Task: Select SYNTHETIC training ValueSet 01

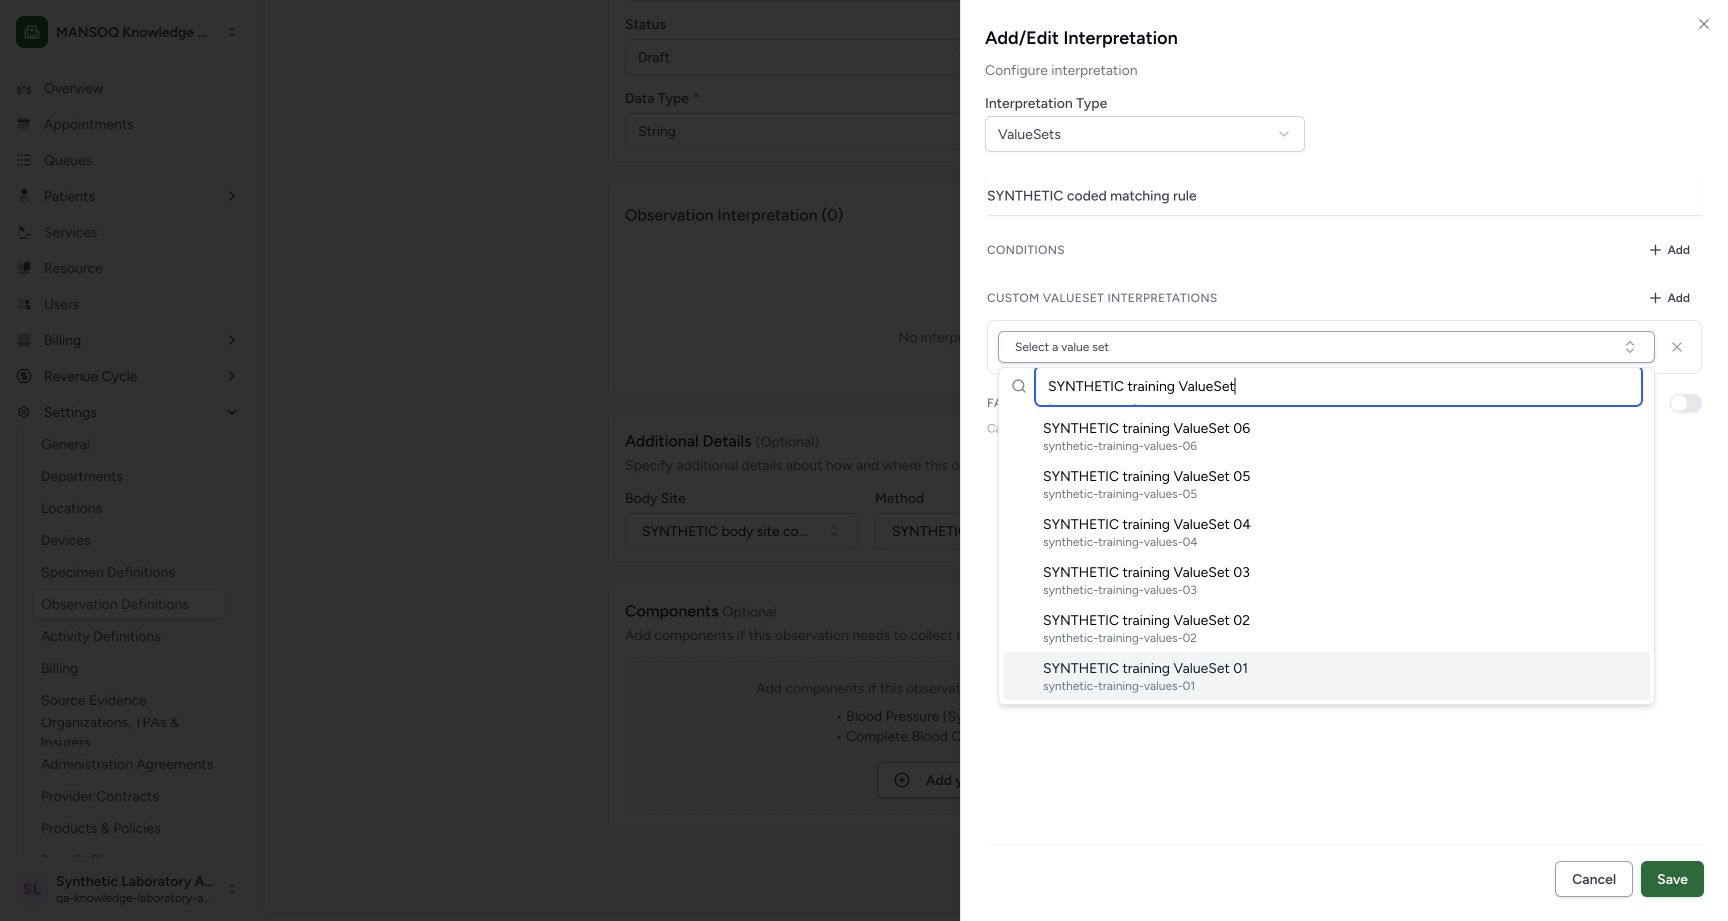Action: (1326, 676)
